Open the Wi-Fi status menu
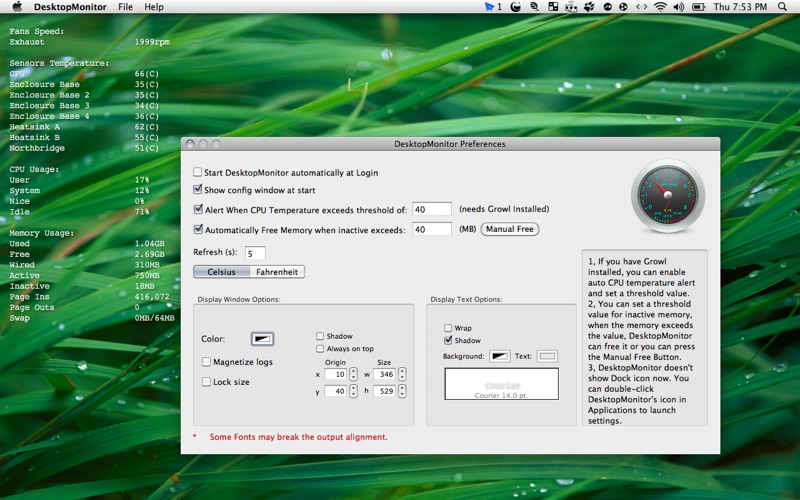800x500 pixels. pos(660,7)
